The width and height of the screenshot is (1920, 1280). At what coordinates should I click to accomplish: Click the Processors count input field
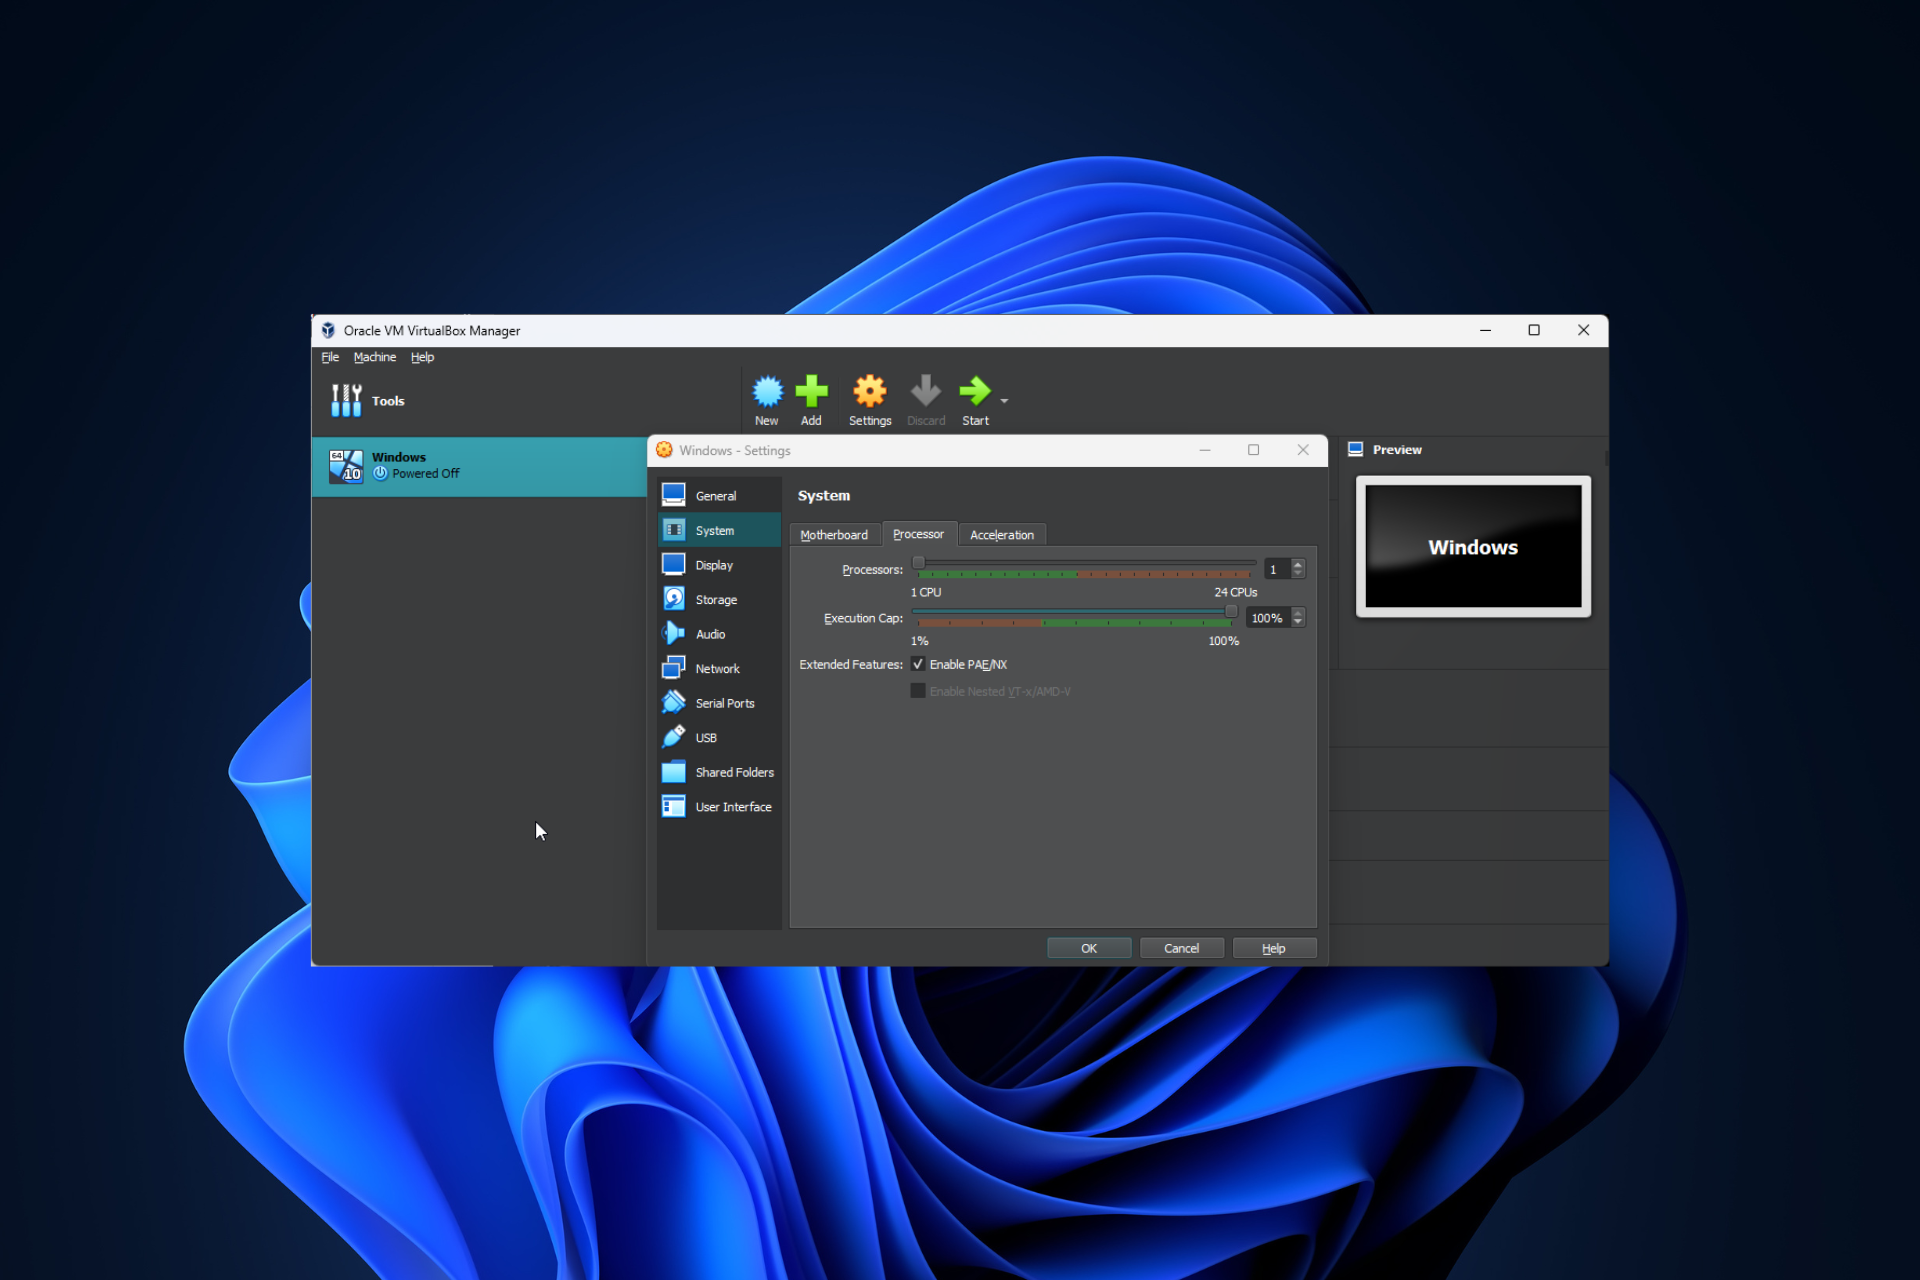click(1277, 569)
